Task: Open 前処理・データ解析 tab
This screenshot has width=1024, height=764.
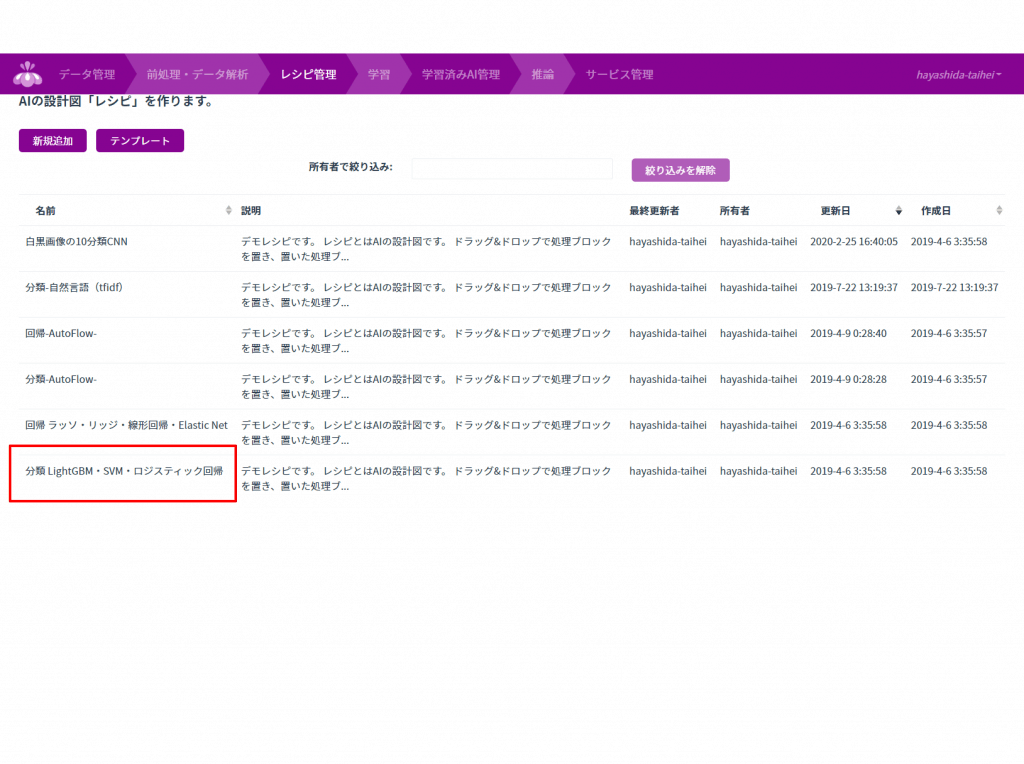Action: [197, 75]
